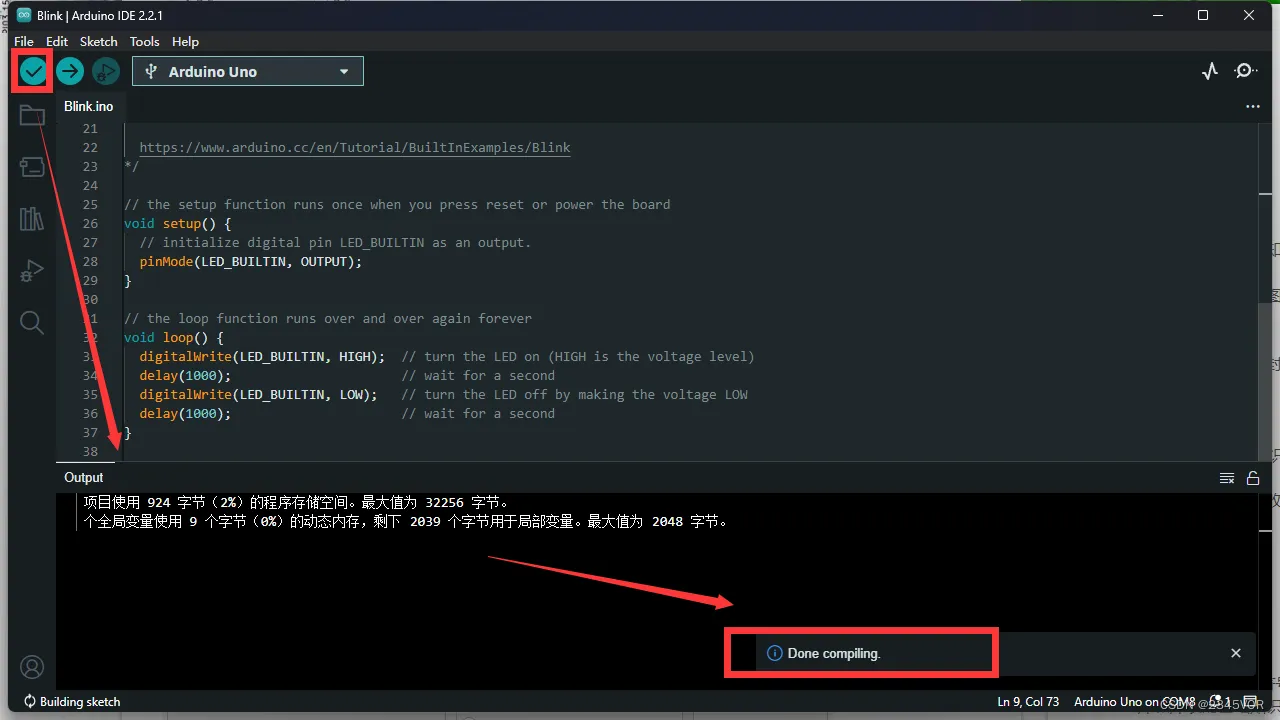Click on pinMode(LED_BUILTIN, OUTPUT) line
The height and width of the screenshot is (720, 1280).
[x=251, y=262]
